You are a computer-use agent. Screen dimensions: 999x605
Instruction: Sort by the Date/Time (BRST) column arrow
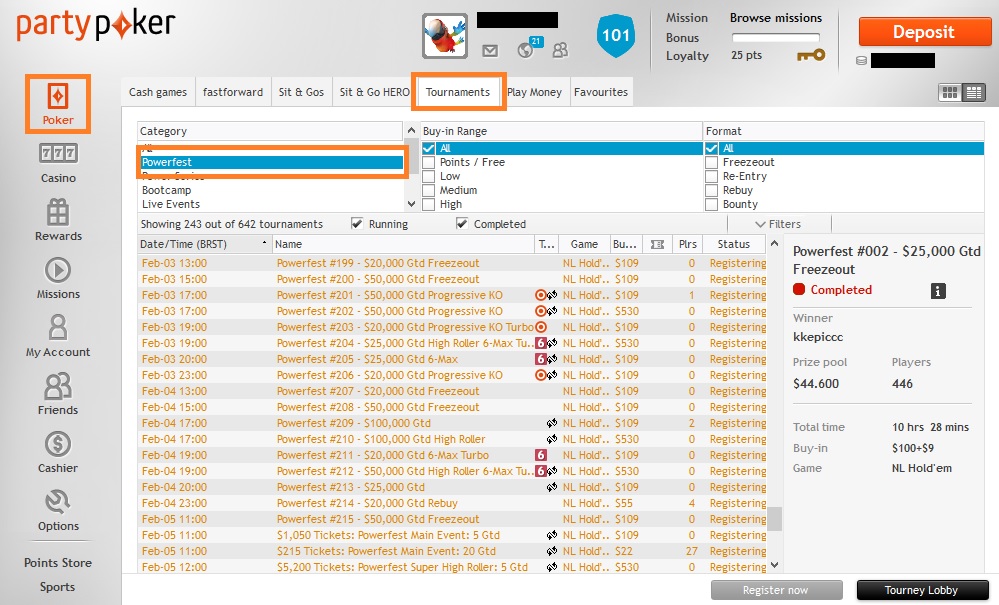(x=264, y=243)
